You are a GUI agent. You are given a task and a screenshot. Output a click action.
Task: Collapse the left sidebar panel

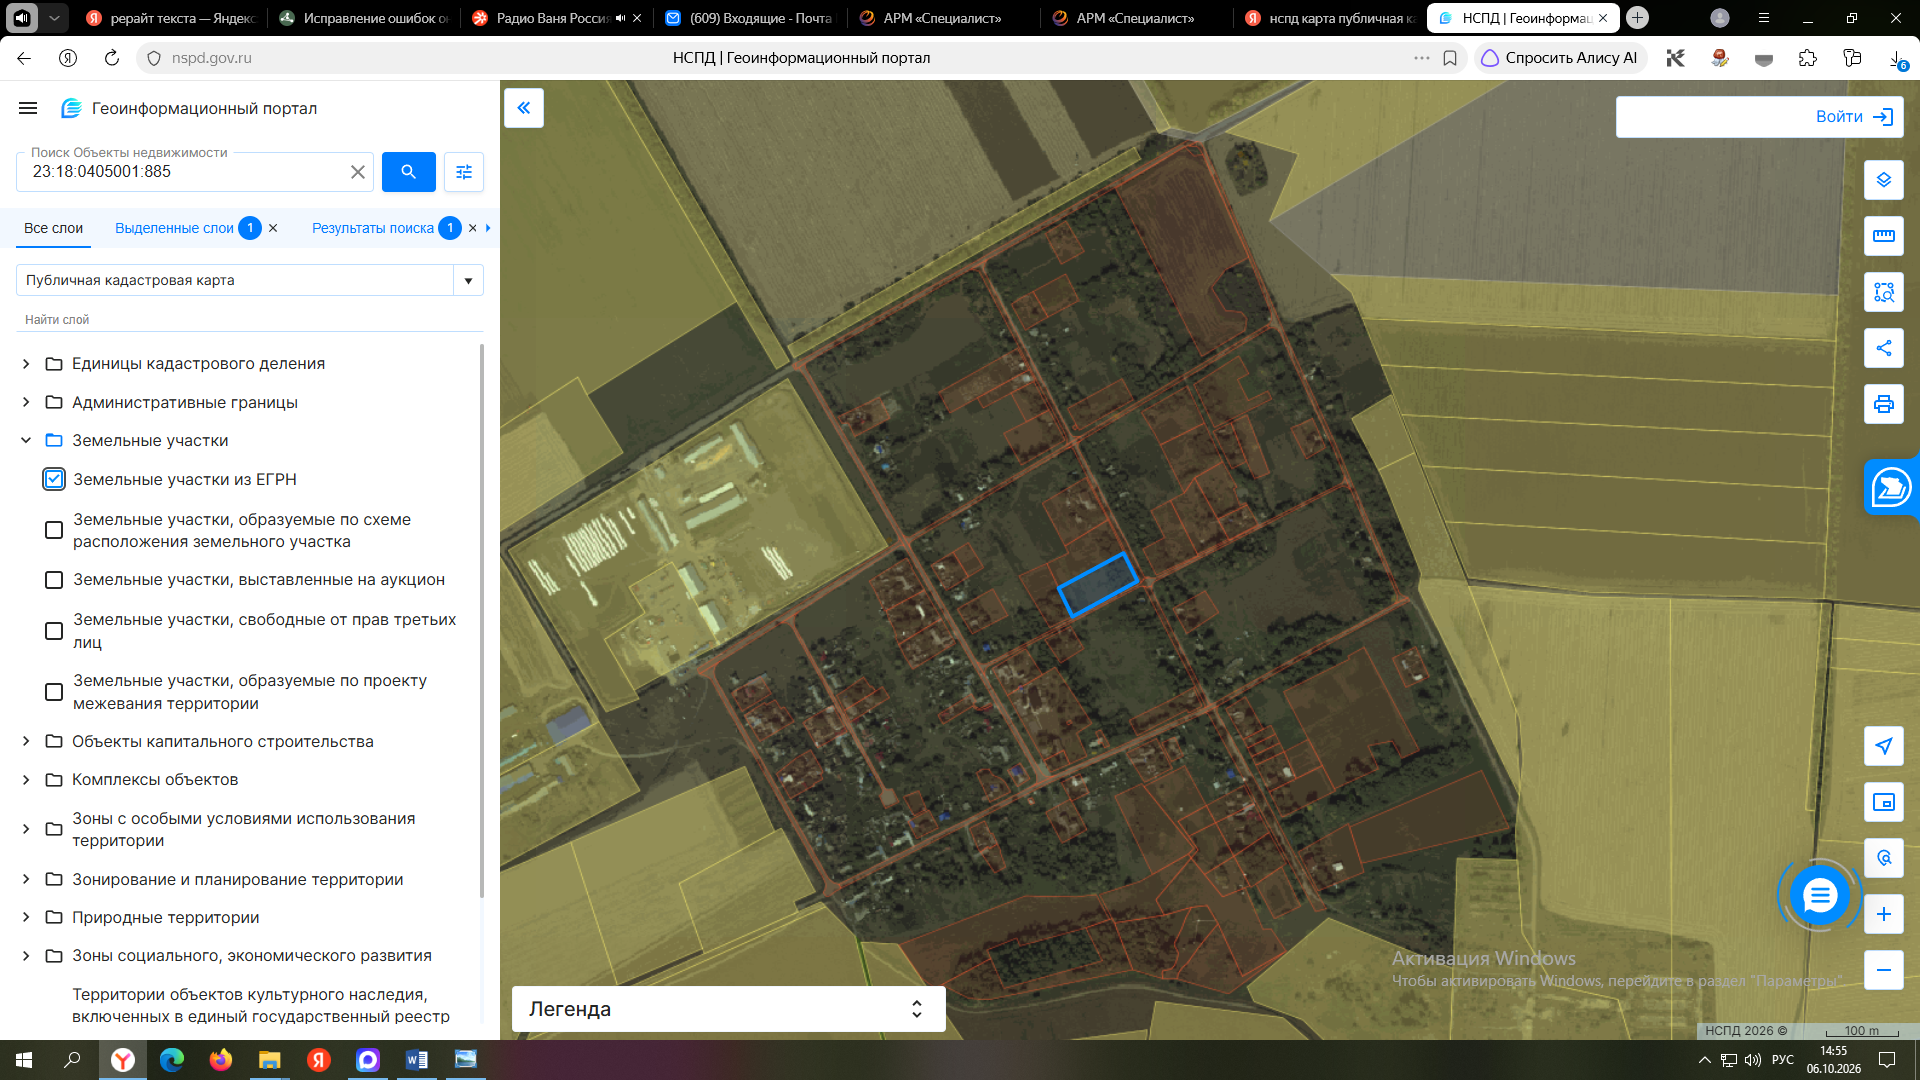[524, 108]
